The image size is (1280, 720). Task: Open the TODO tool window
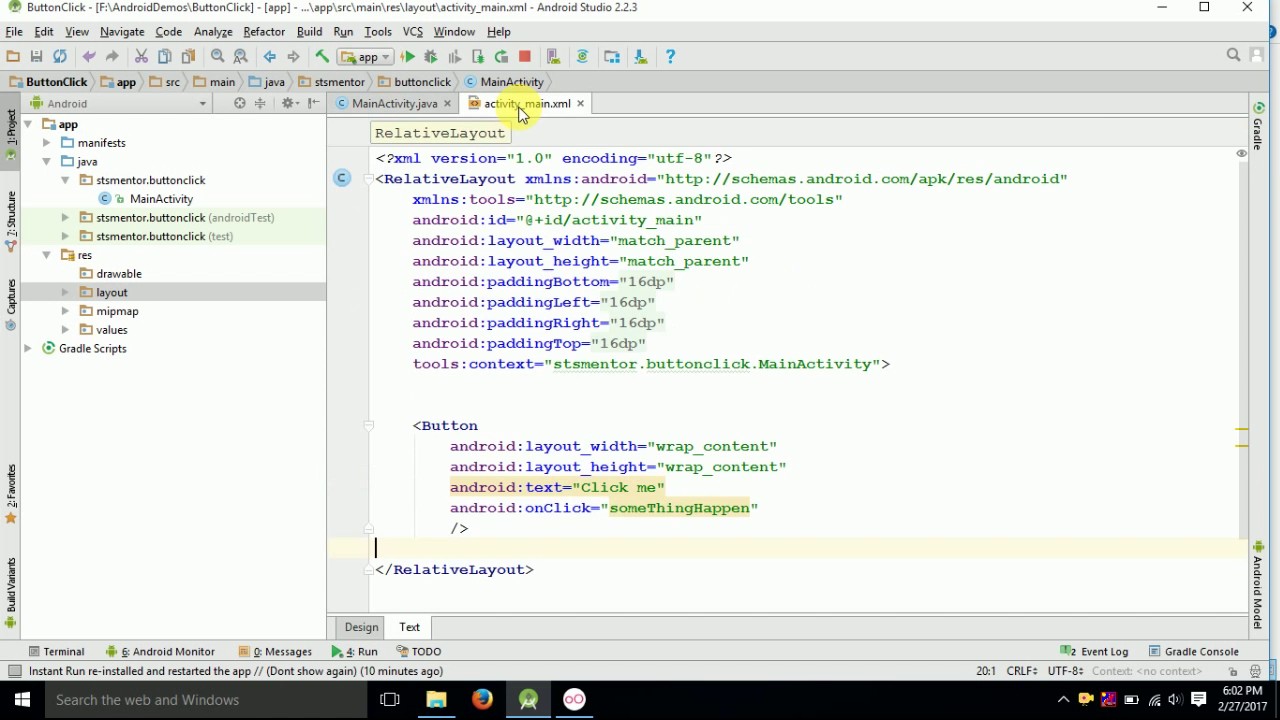click(418, 651)
